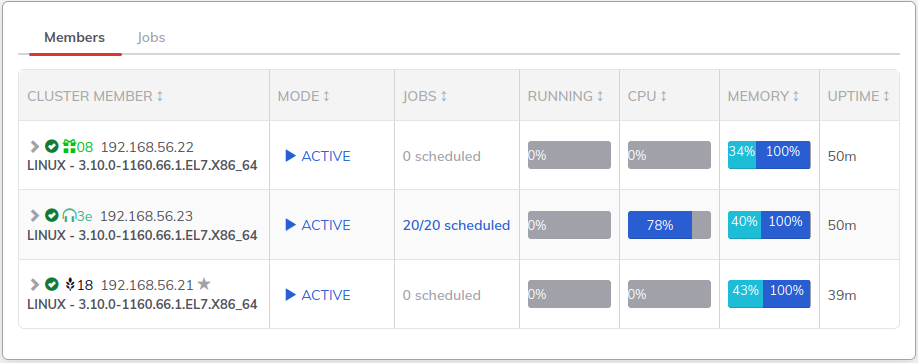Viewport: 918px width, 363px height.
Task: Expand the 192.168.56.21 member row
Action: [35, 284]
